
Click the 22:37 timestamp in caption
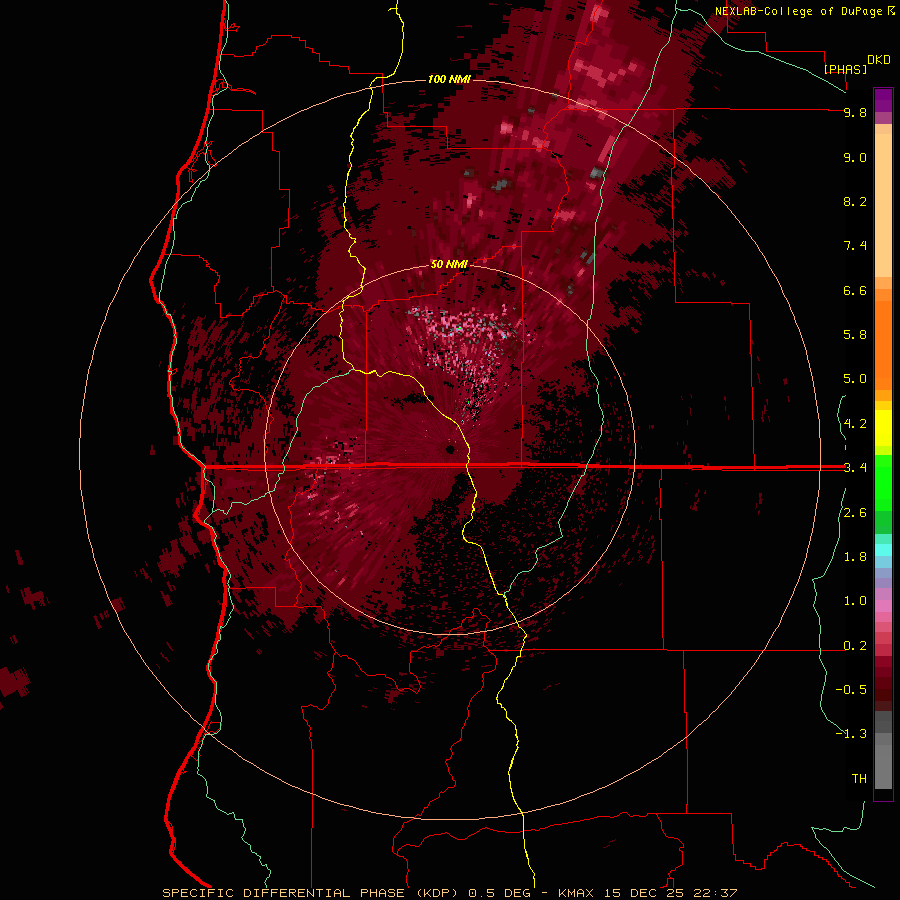click(715, 893)
